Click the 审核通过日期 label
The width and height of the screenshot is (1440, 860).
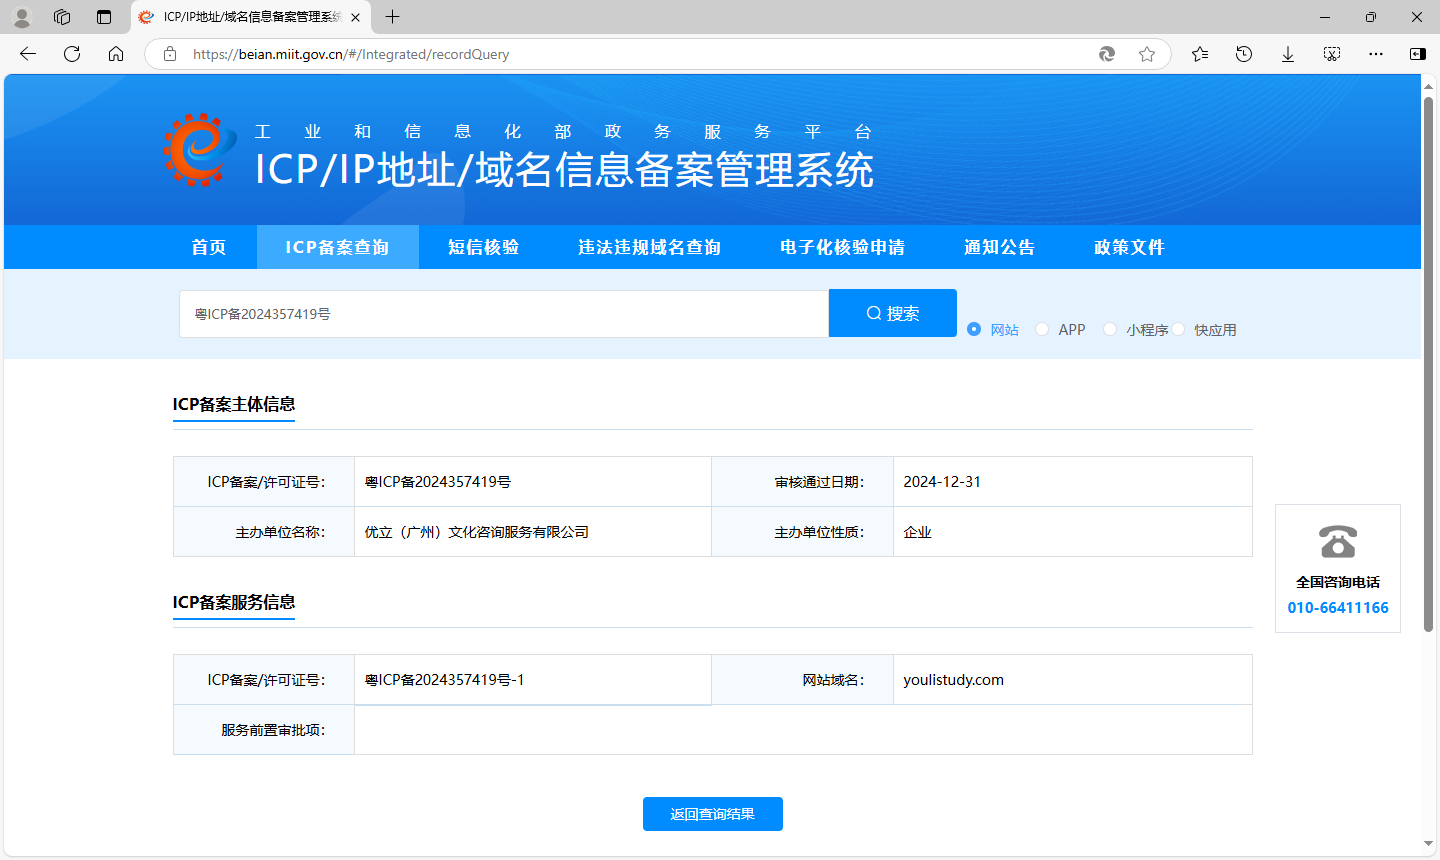point(819,482)
